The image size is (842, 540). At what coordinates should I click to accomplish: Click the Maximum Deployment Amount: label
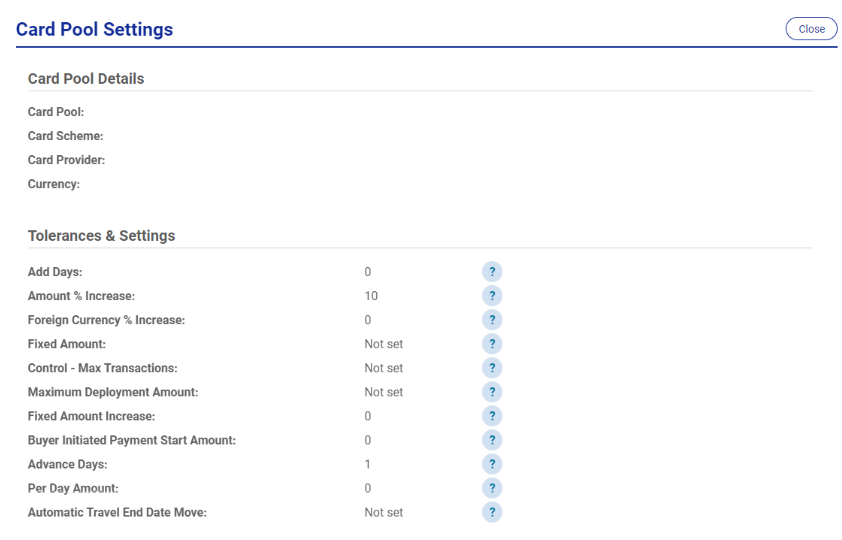pyautogui.click(x=113, y=392)
